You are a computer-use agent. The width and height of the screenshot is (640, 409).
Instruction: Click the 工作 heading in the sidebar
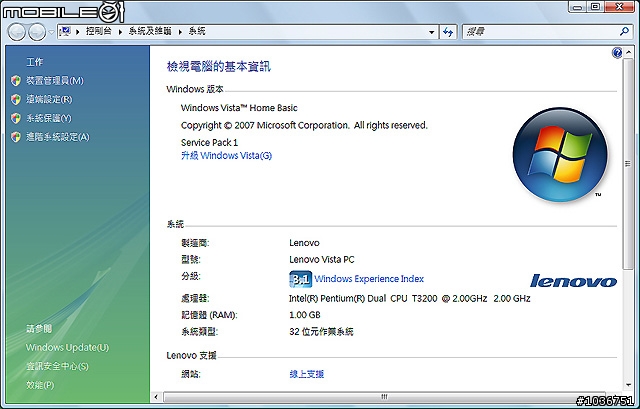pos(35,62)
